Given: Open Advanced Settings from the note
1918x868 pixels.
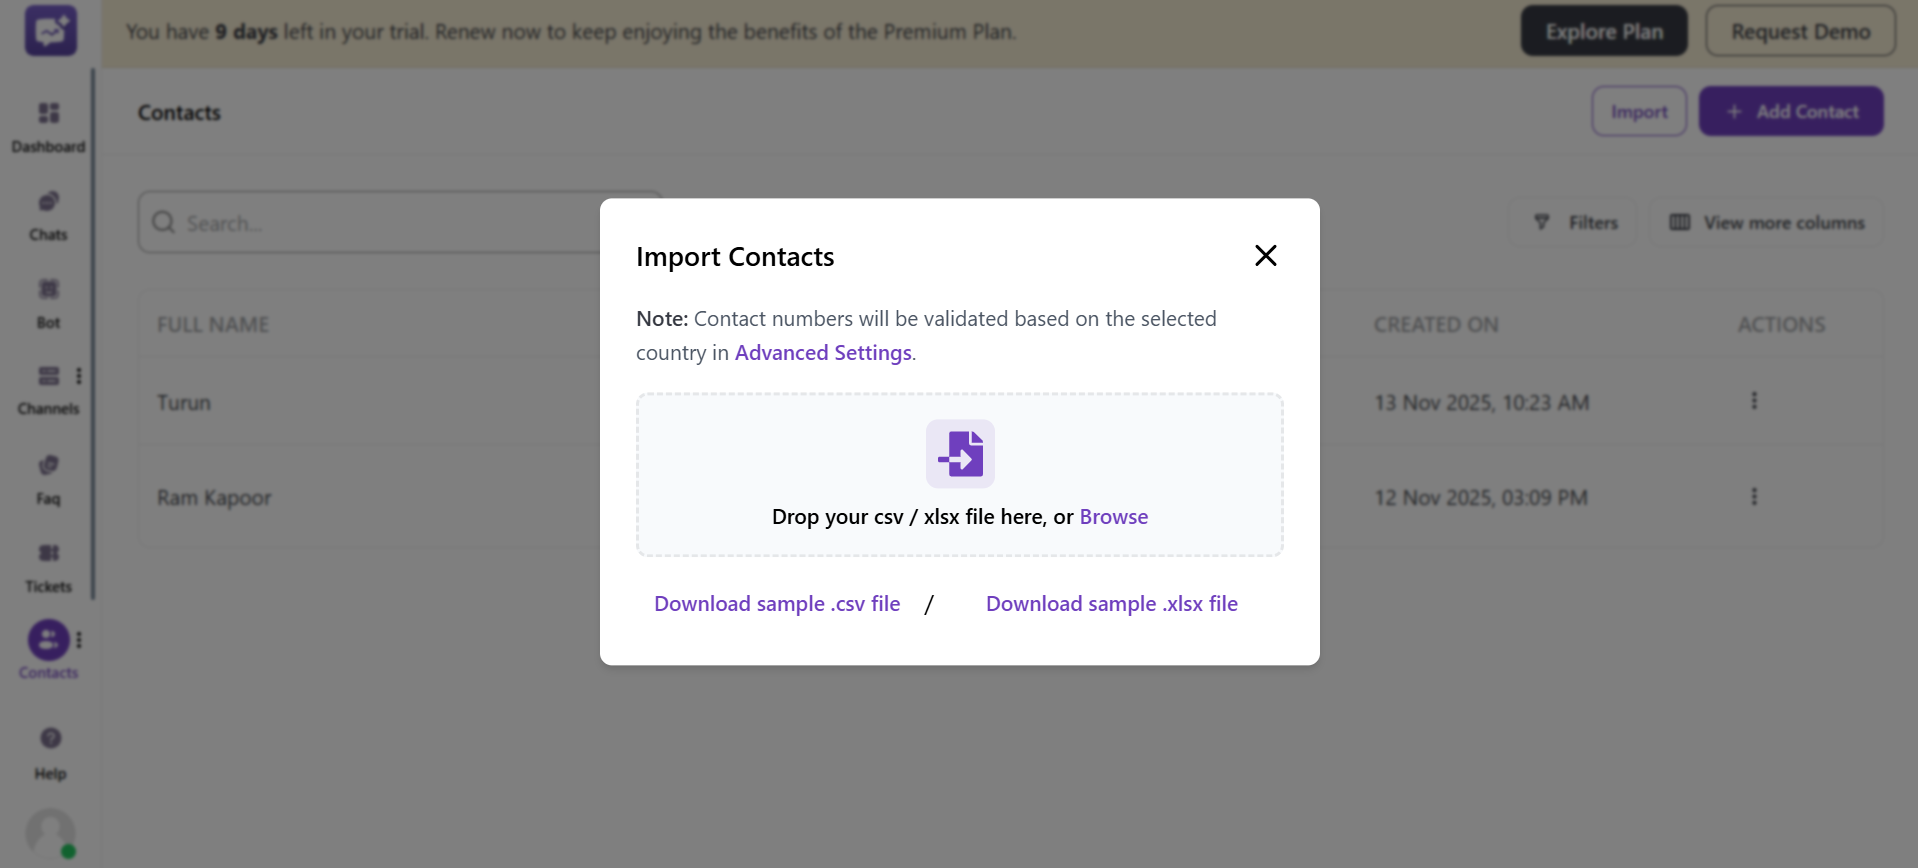Looking at the screenshot, I should pos(822,352).
